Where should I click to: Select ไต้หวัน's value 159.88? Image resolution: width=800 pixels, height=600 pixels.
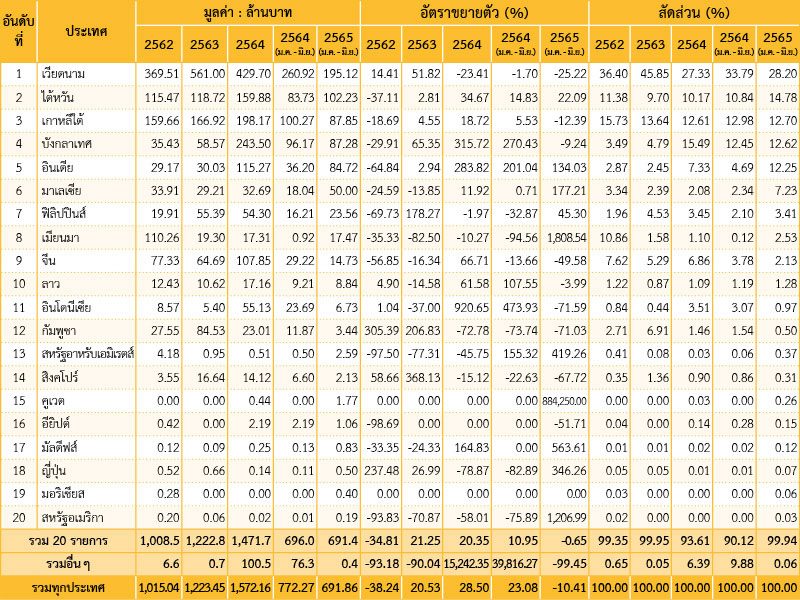[x=254, y=97]
